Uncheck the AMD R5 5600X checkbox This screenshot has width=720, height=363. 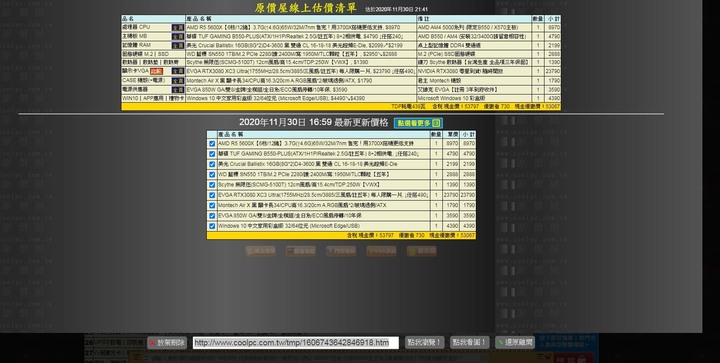(212, 144)
